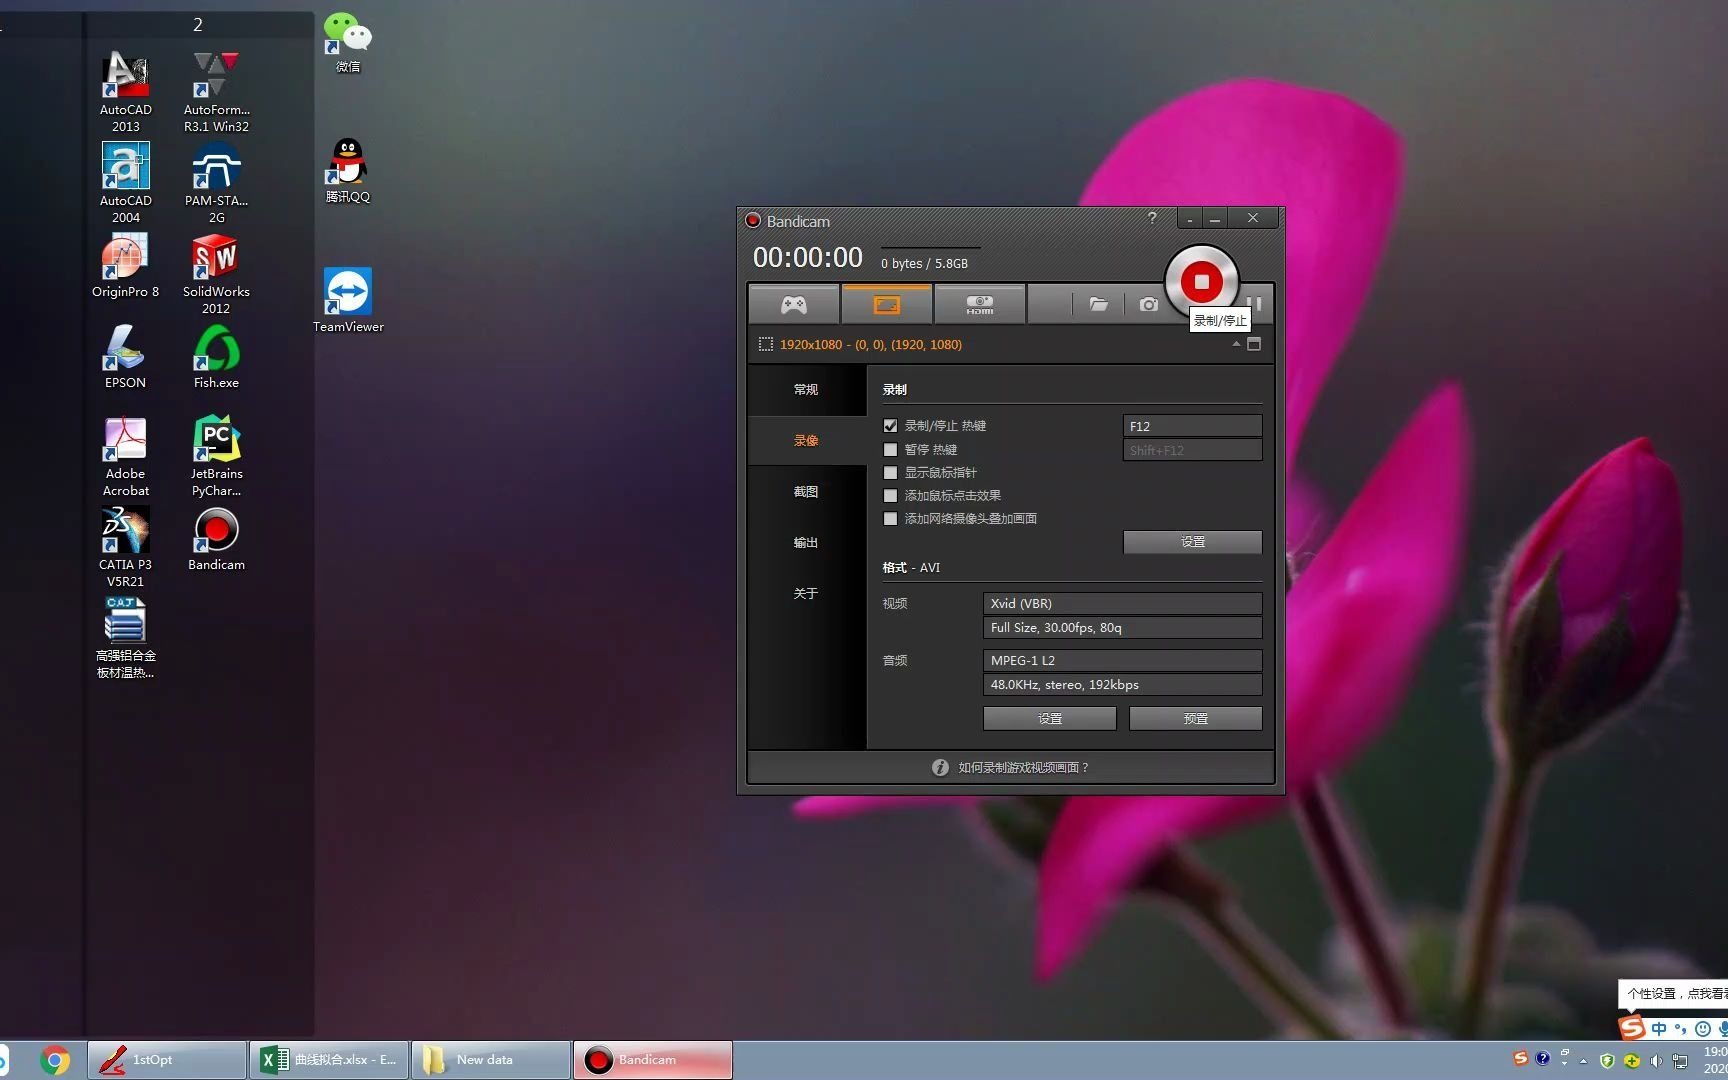The image size is (1728, 1080).
Task: Open the AutoCAD 2004 desktop shortcut
Action: tap(126, 183)
